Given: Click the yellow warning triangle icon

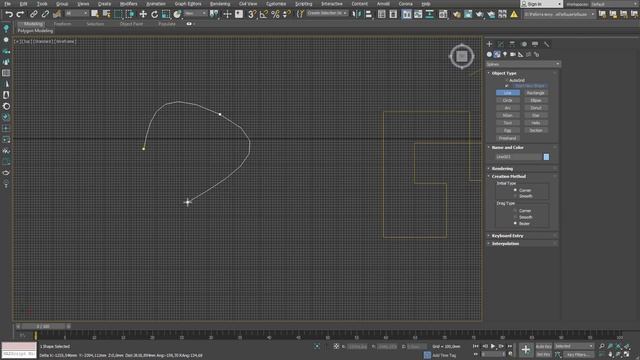Looking at the screenshot, I should tap(514, 14).
